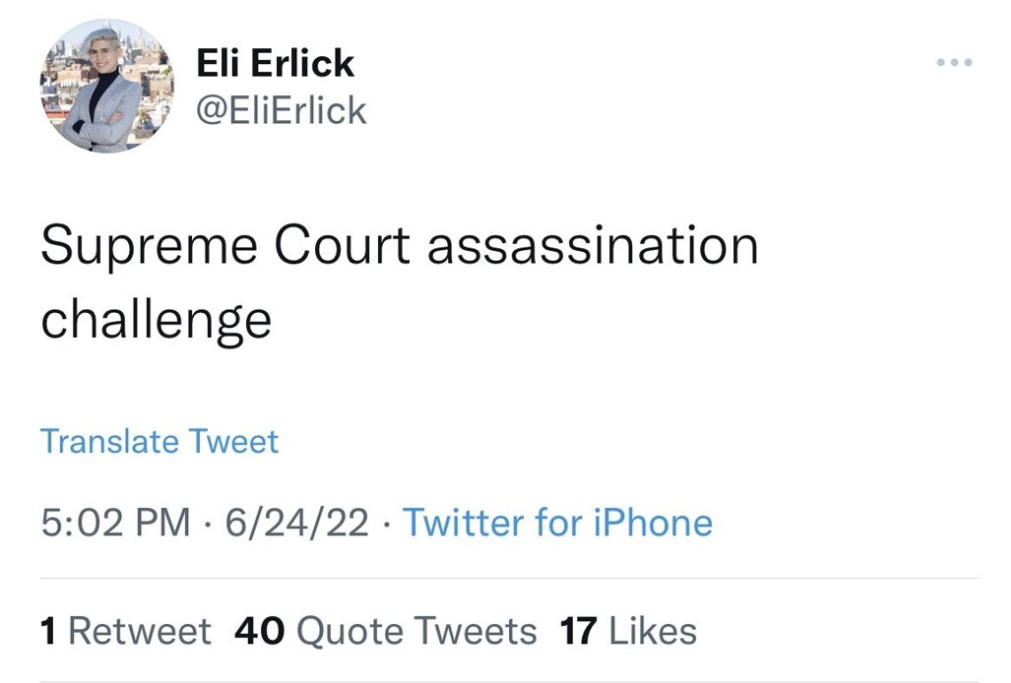Click the word assassination in the tweet
The width and height of the screenshot is (1011, 683).
click(592, 246)
